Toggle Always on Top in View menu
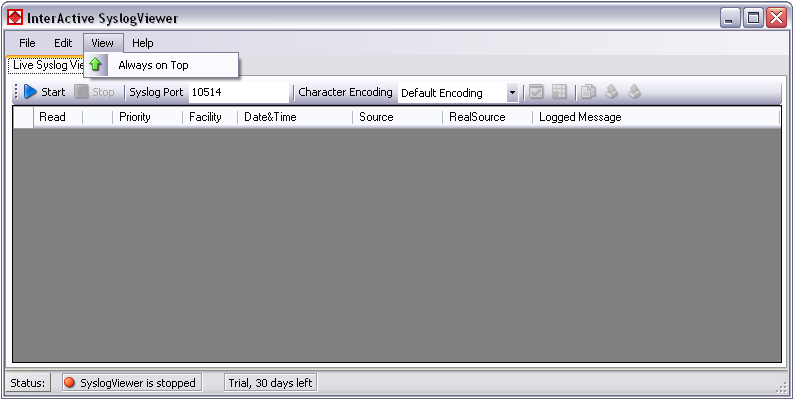The height and width of the screenshot is (400, 794). tap(153, 65)
